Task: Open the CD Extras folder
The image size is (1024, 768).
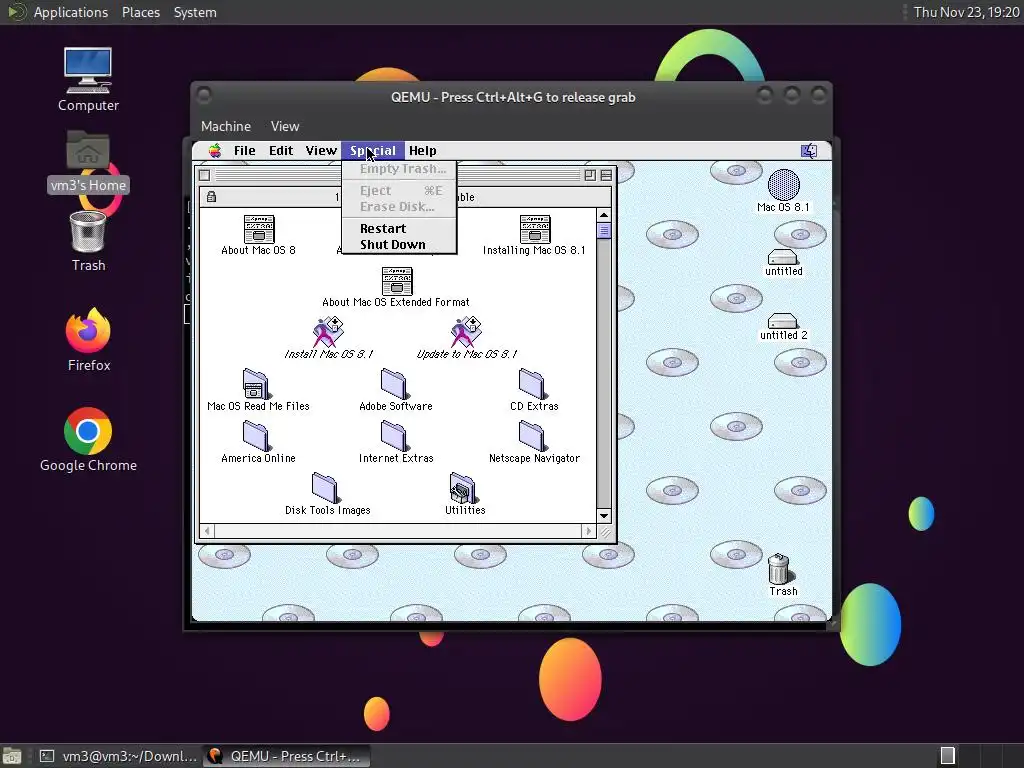Action: (532, 384)
